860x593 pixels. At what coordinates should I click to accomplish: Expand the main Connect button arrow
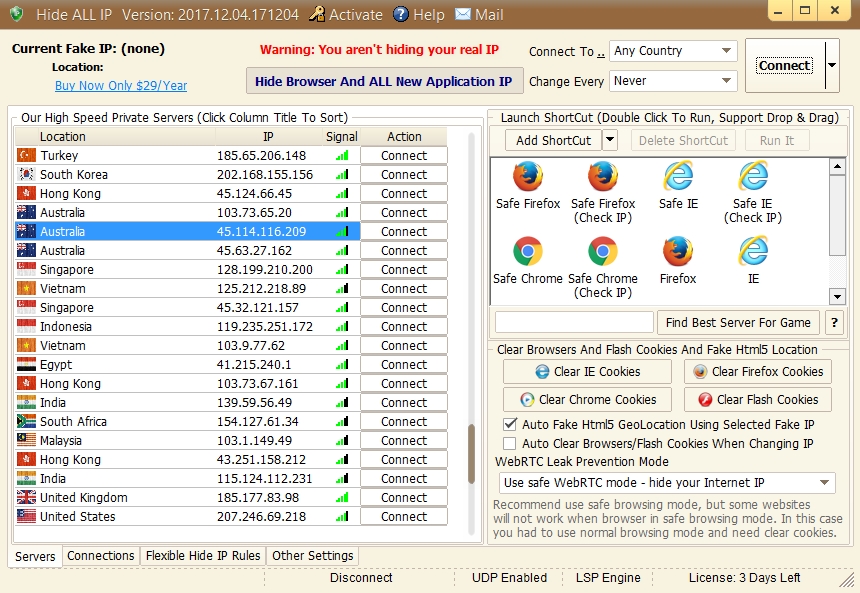point(832,65)
